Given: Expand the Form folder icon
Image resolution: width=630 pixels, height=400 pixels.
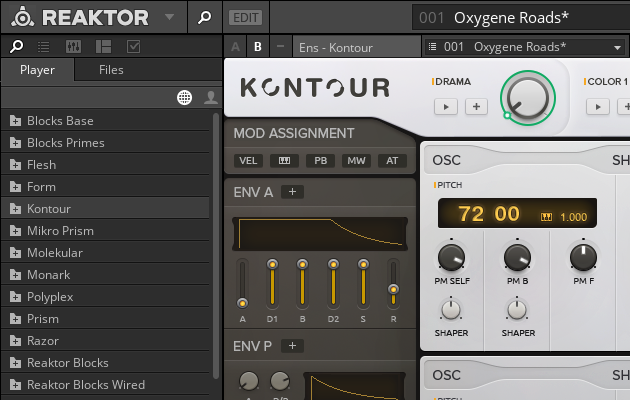Looking at the screenshot, I should pos(15,187).
